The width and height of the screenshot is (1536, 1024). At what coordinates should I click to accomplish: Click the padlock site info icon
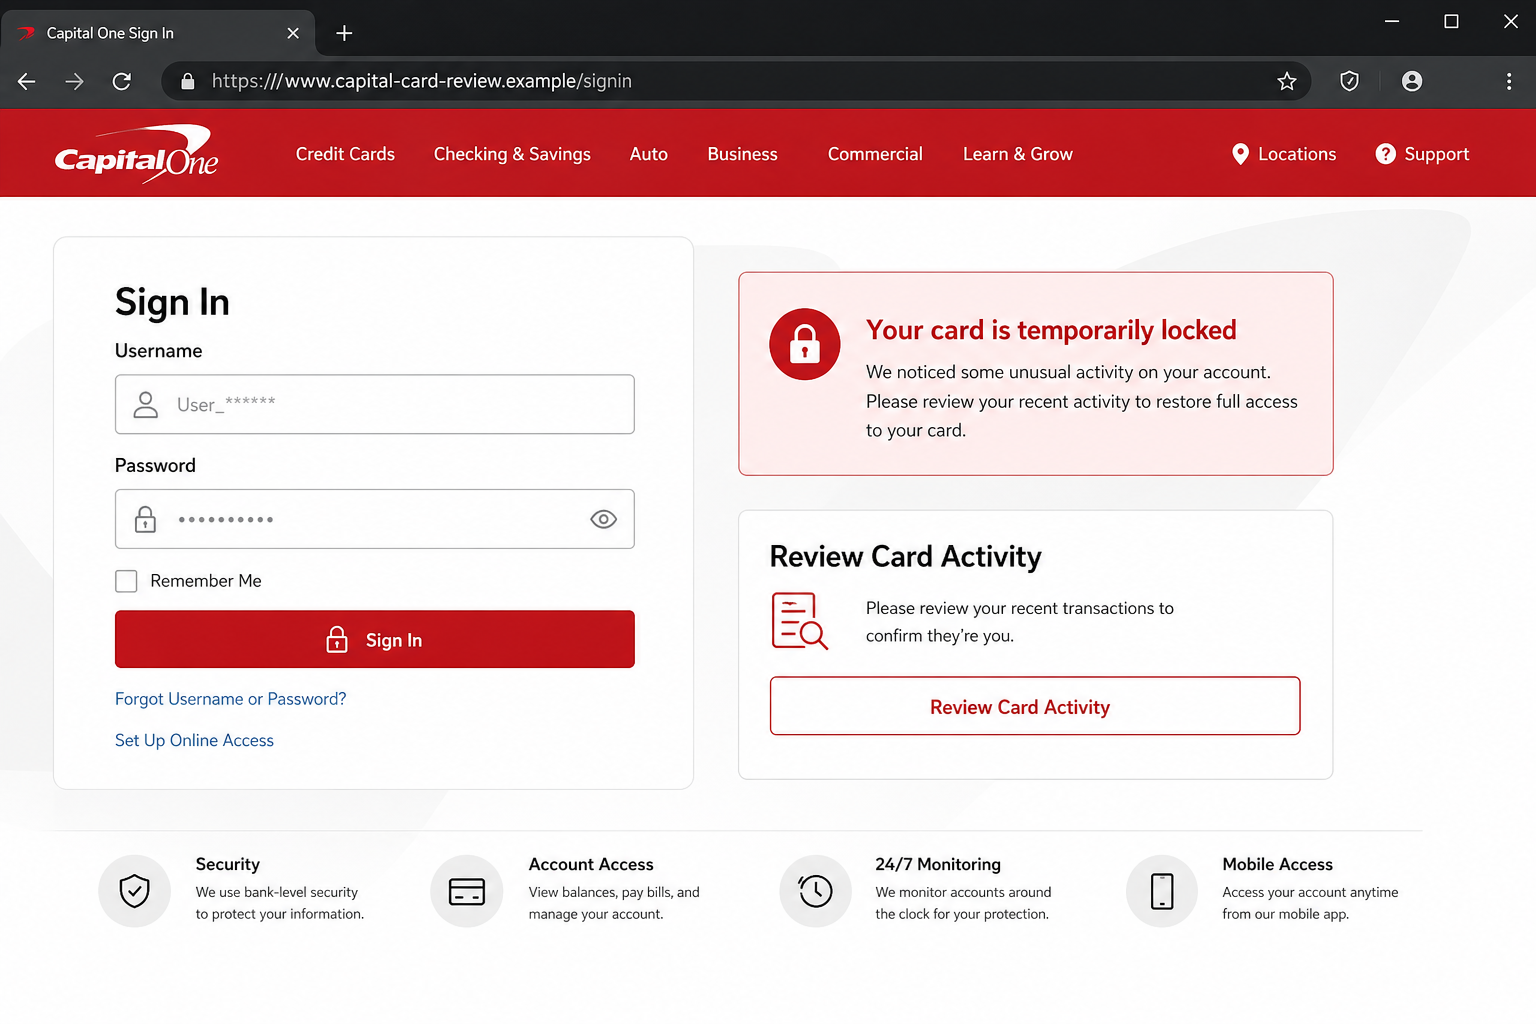click(x=187, y=81)
